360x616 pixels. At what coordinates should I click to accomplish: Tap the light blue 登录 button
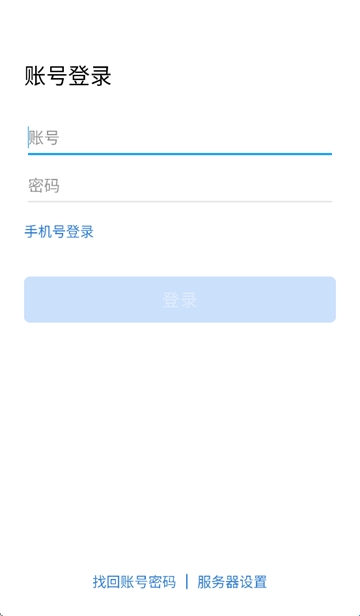180,300
